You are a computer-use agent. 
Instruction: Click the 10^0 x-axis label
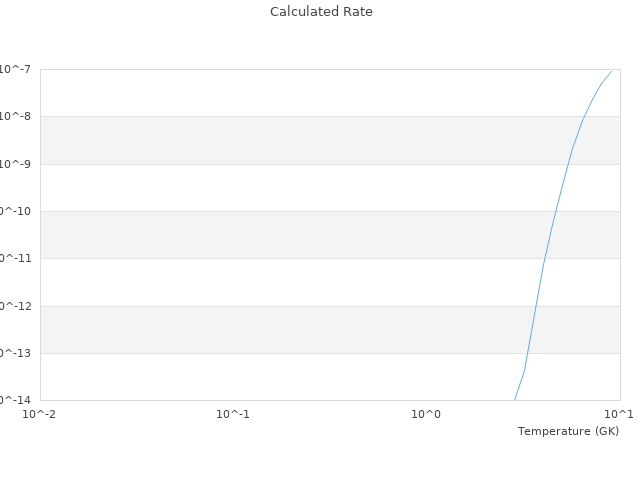tap(426, 414)
